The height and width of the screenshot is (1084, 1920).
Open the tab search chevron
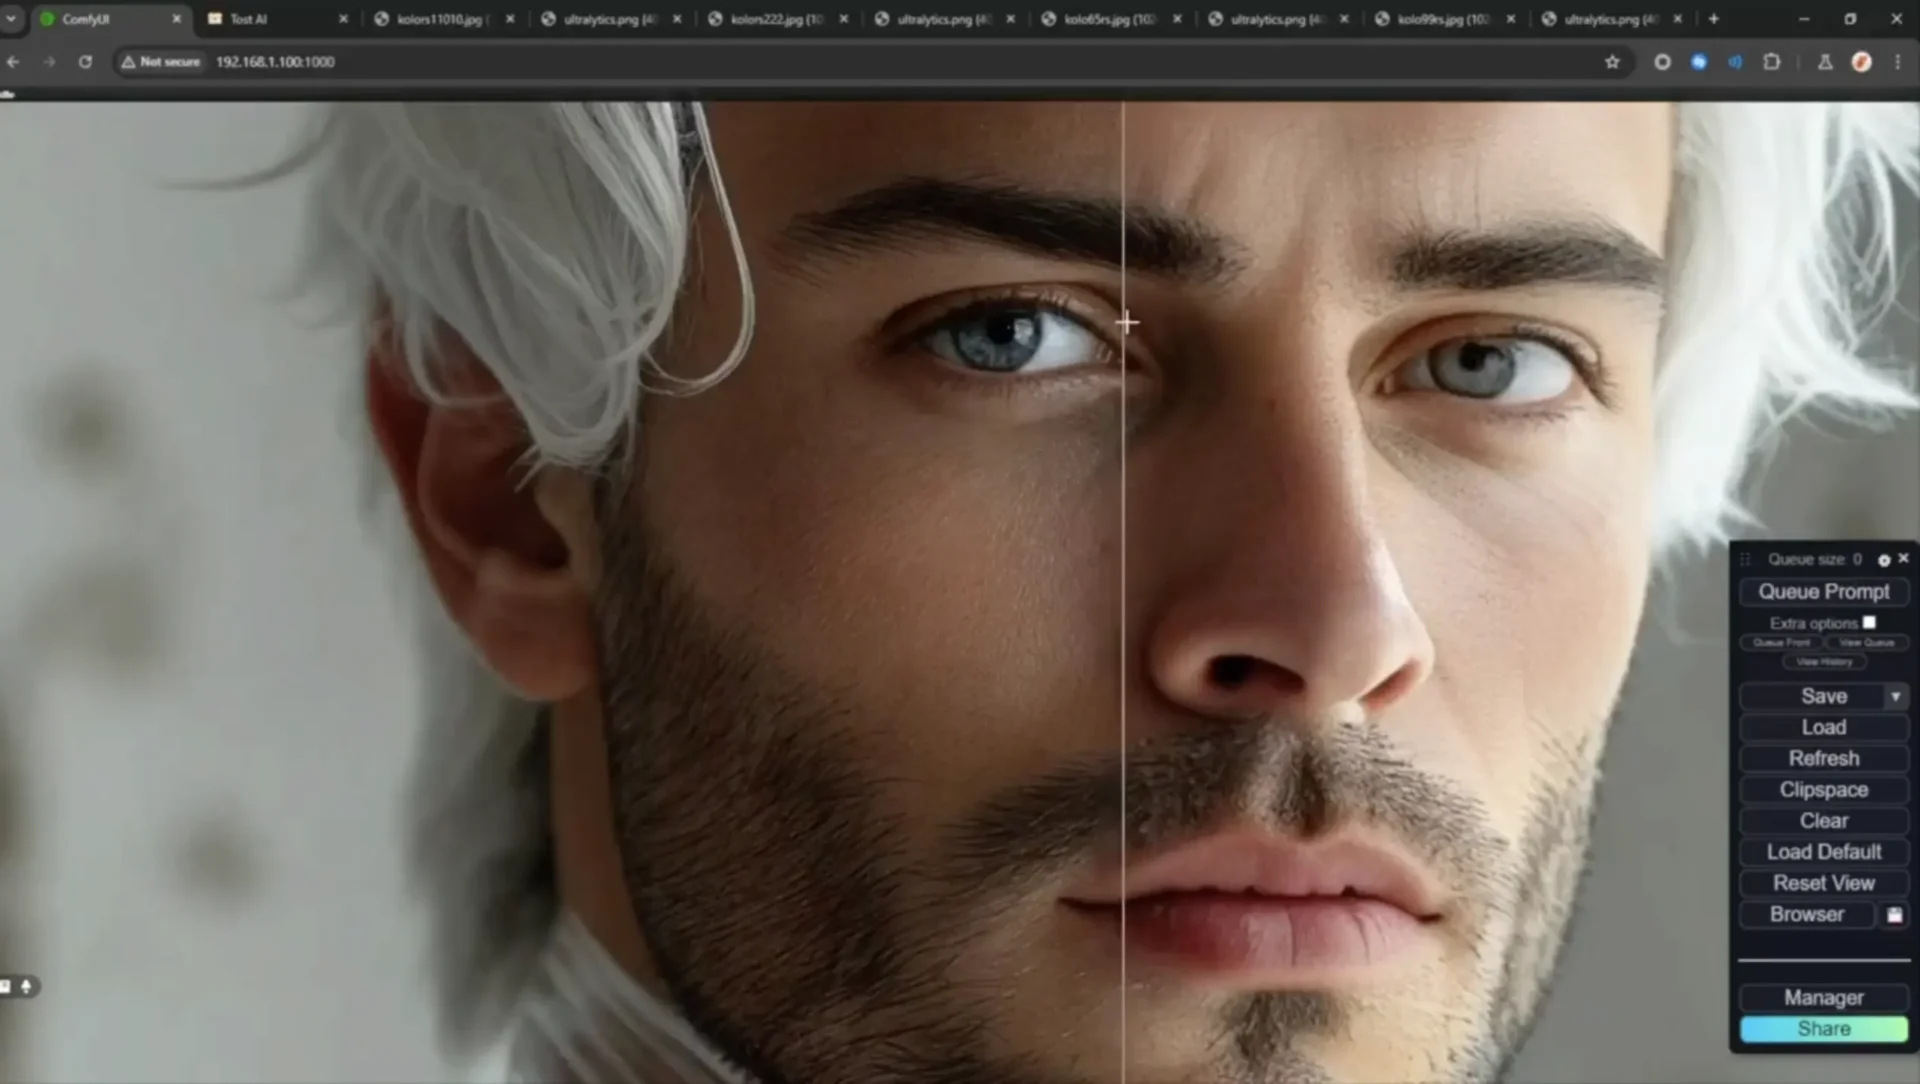click(11, 19)
